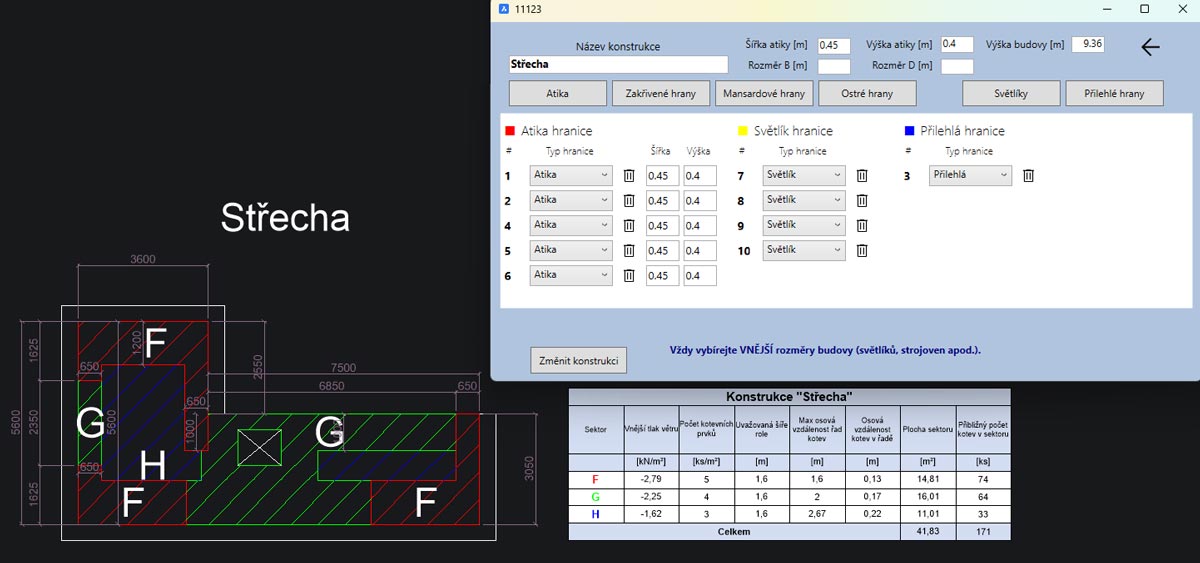Select Zakřivené hrany button

[660, 93]
